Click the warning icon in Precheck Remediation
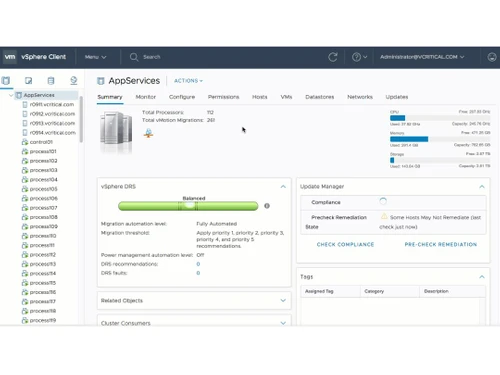Viewport: 500px width, 375px height. (384, 216)
